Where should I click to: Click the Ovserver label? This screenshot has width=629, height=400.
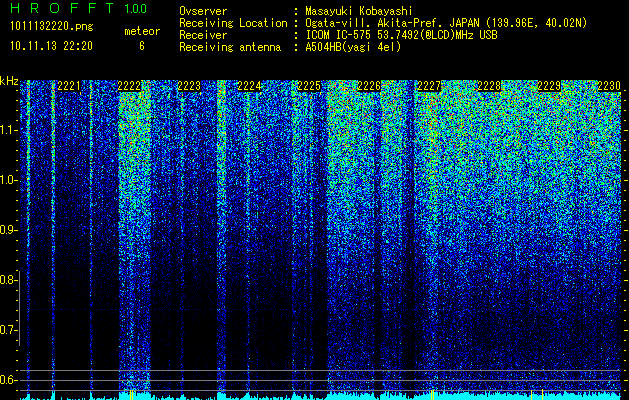point(203,11)
